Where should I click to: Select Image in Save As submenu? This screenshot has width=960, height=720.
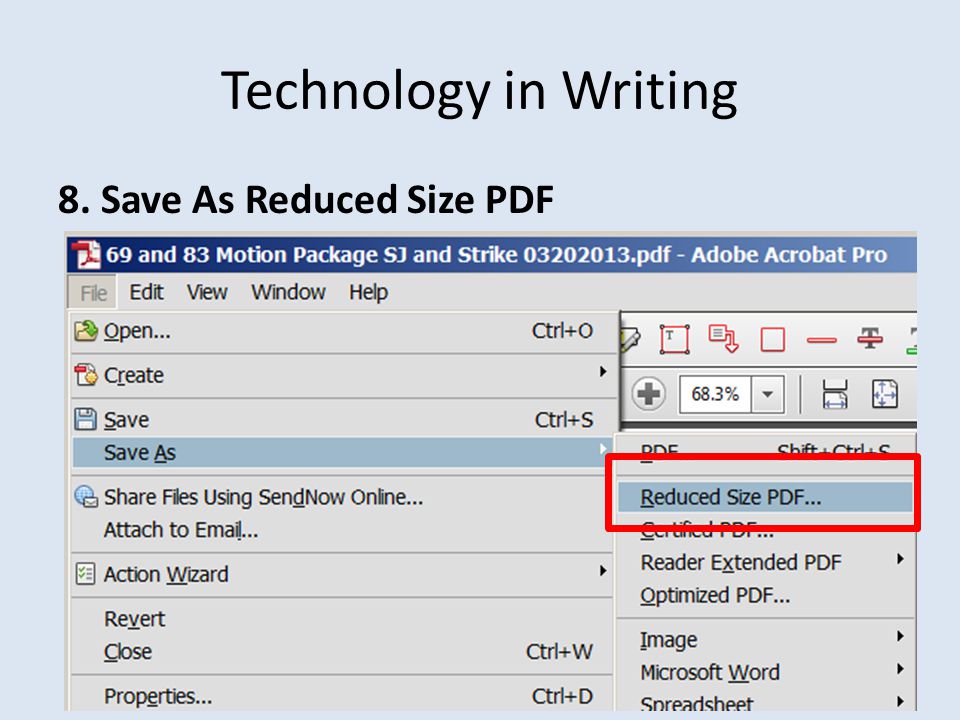765,640
